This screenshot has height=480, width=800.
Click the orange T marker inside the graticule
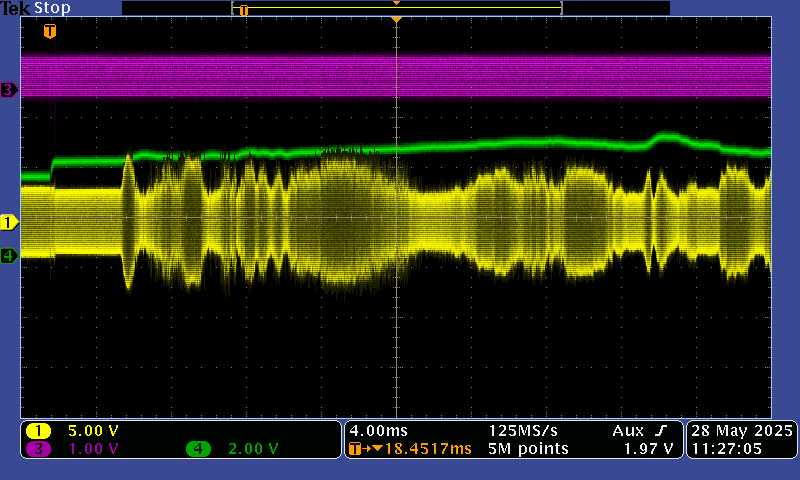pyautogui.click(x=50, y=31)
